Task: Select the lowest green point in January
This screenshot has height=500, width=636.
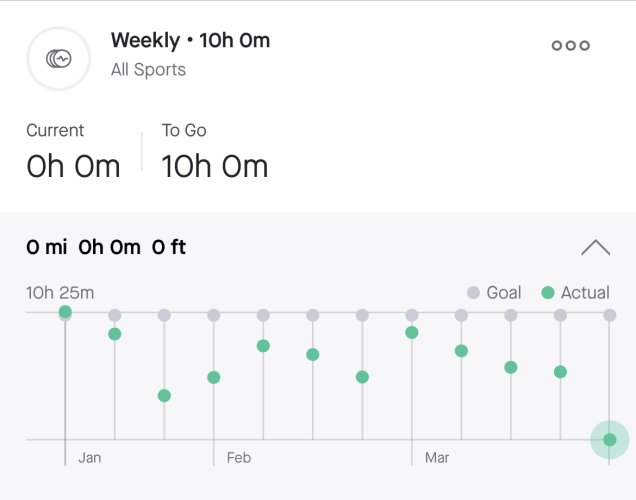Action: [x=164, y=395]
